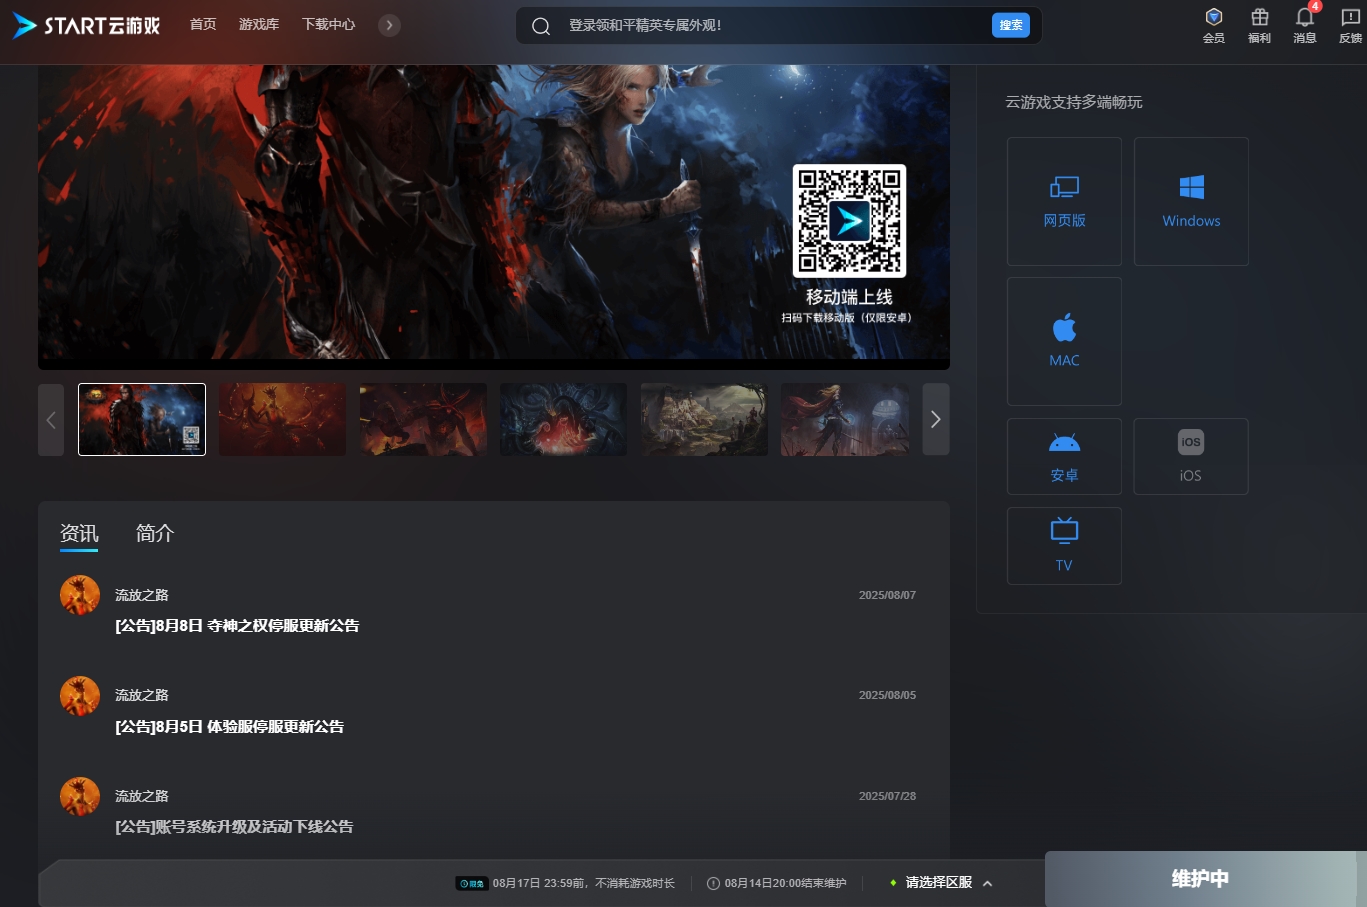Screen dimensions: 1367x907
Task: Open the 下载中心 download center
Action: (x=328, y=24)
